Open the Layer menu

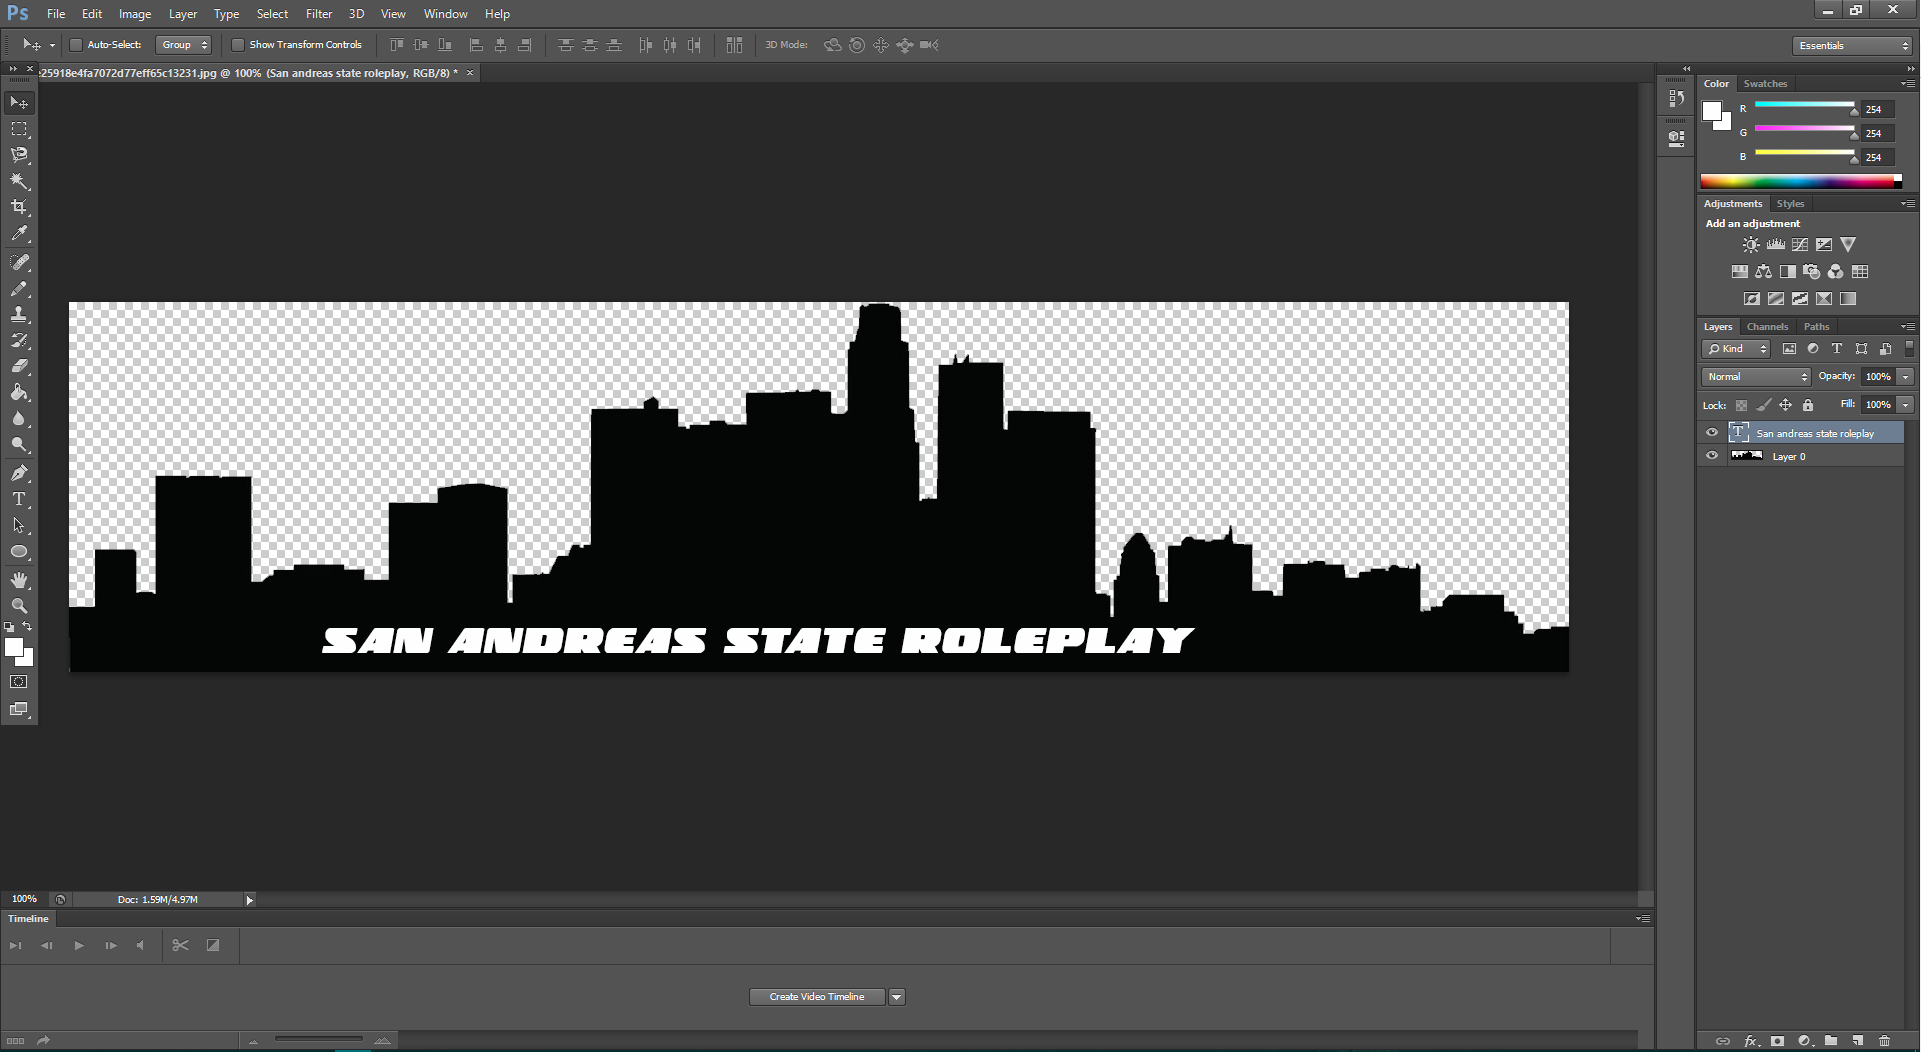183,14
